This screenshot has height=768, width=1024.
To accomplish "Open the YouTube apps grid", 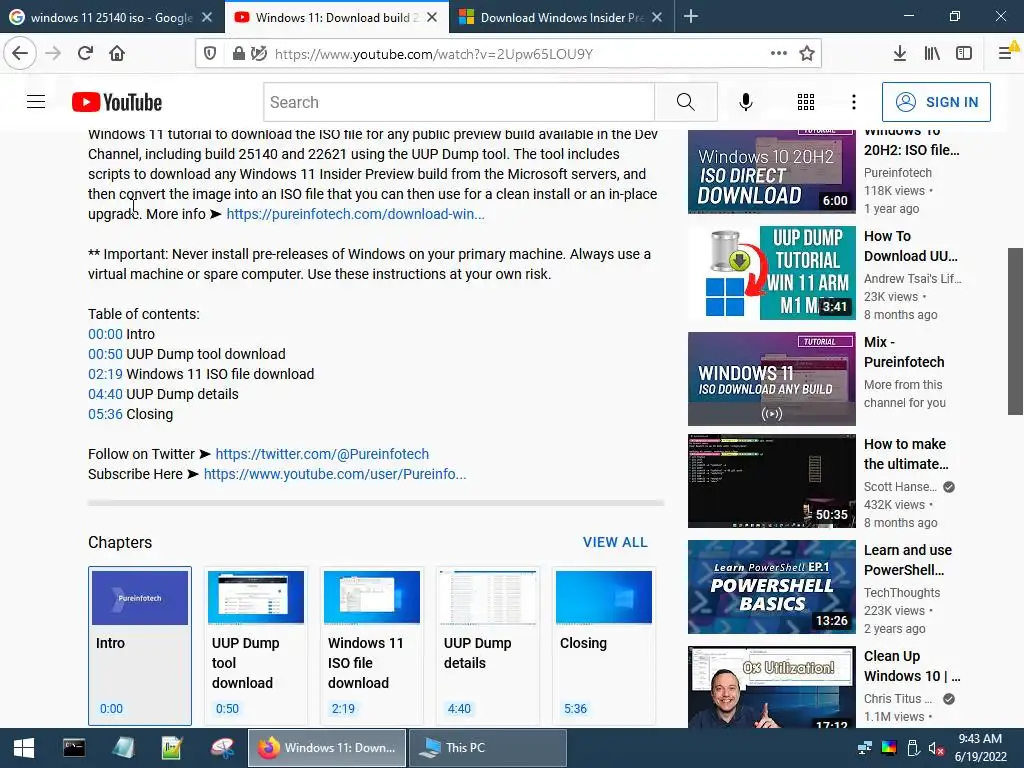I will click(x=806, y=102).
